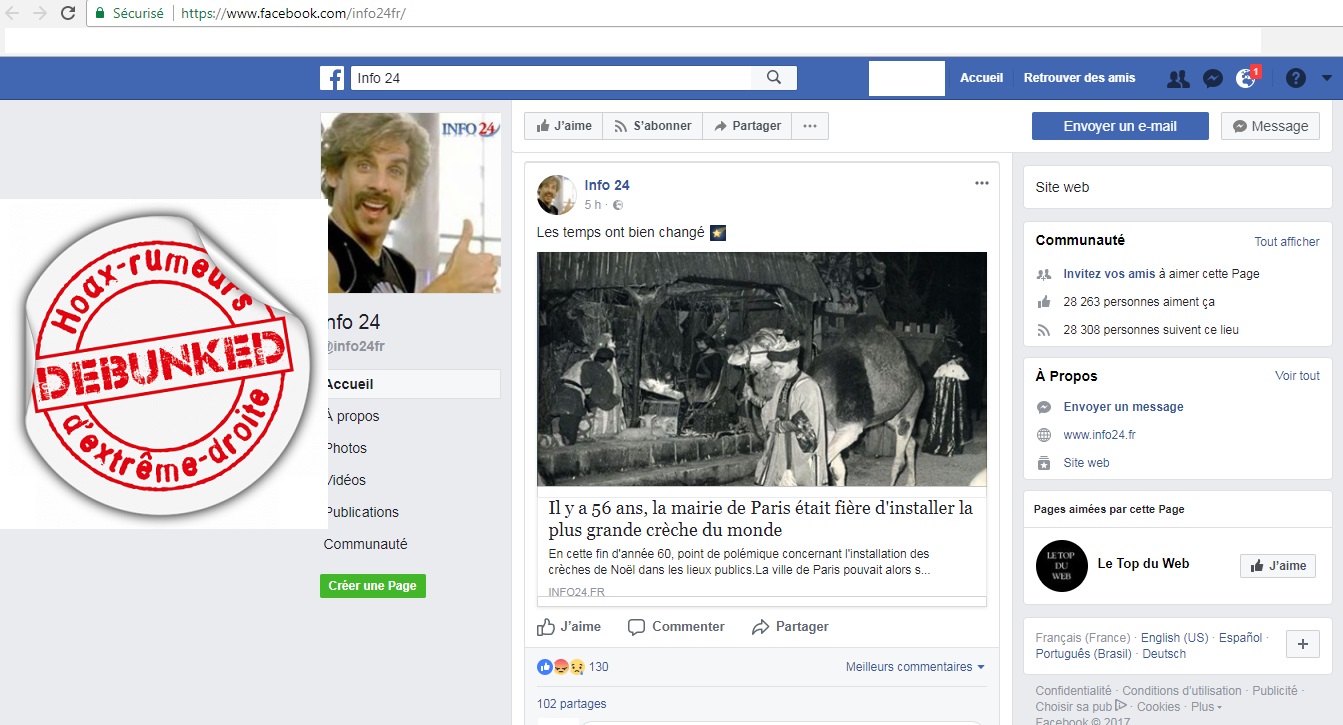This screenshot has height=725, width=1343.
Task: Select Accueil in page sidebar
Action: 410,384
